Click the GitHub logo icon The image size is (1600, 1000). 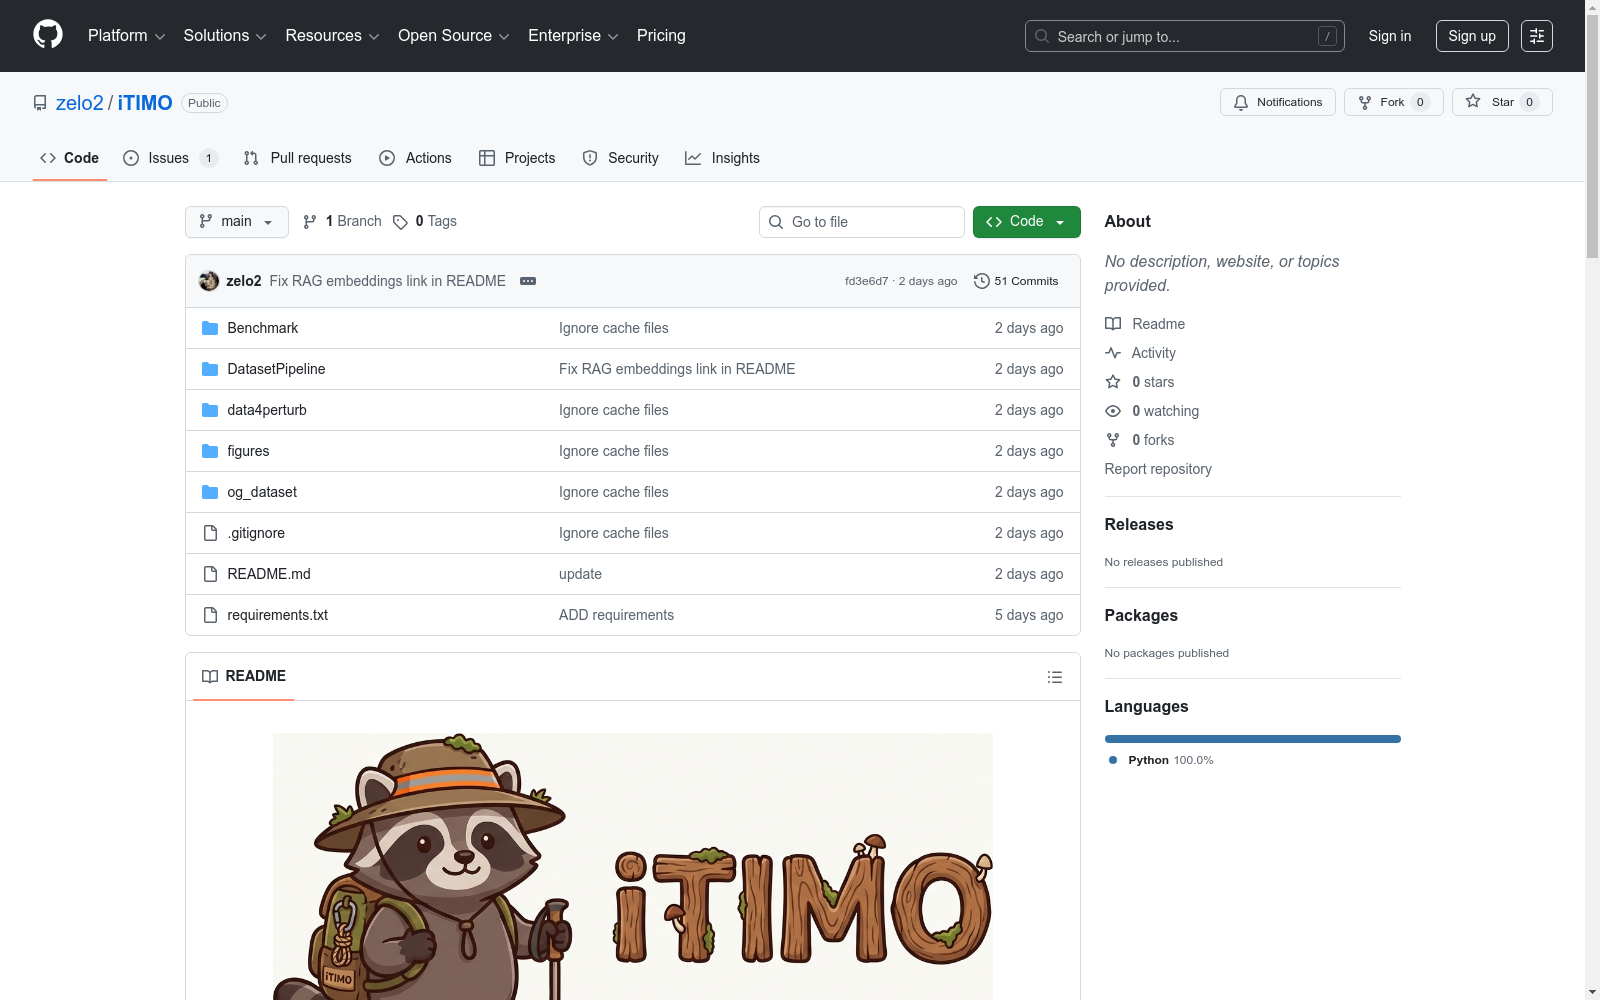tap(48, 35)
